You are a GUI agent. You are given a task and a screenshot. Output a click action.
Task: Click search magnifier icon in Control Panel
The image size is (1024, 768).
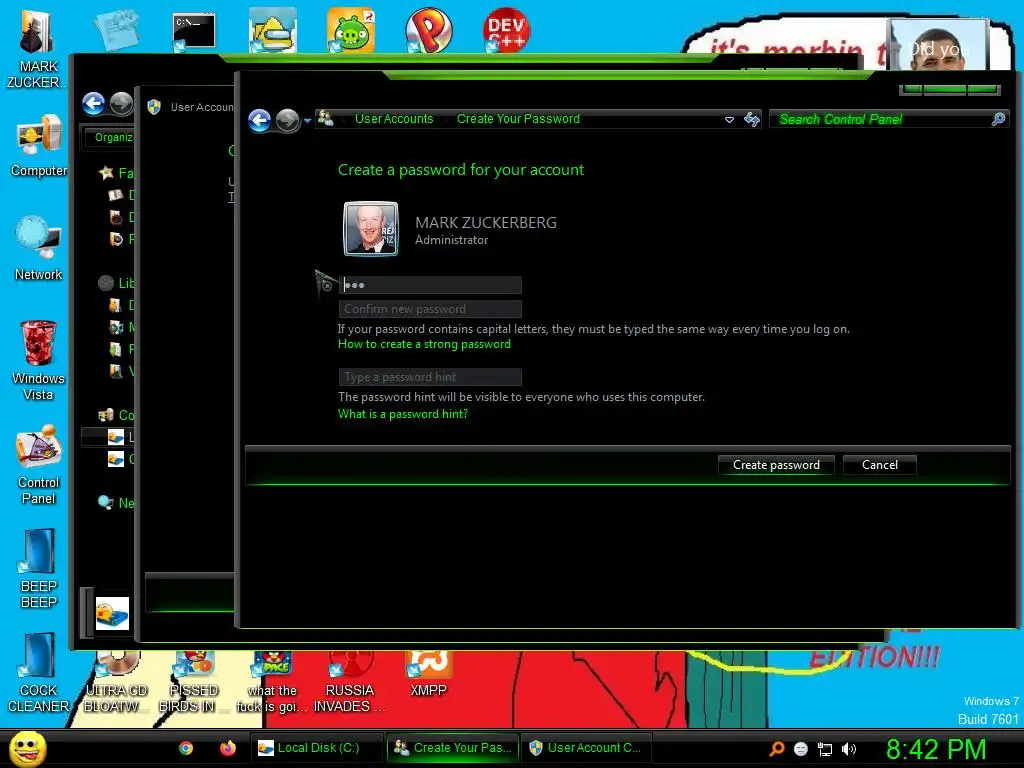(x=998, y=119)
